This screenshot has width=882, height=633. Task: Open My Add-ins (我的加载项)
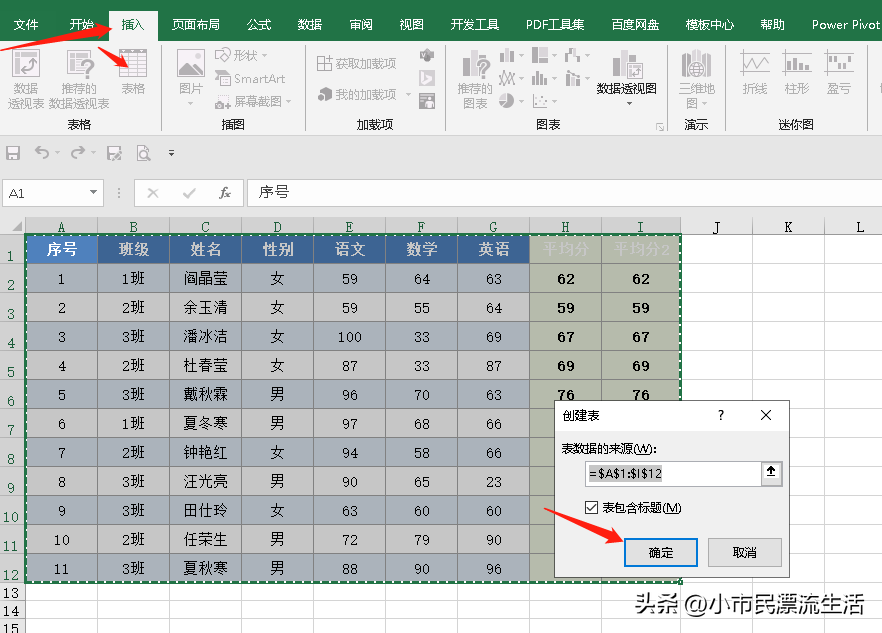(358, 94)
